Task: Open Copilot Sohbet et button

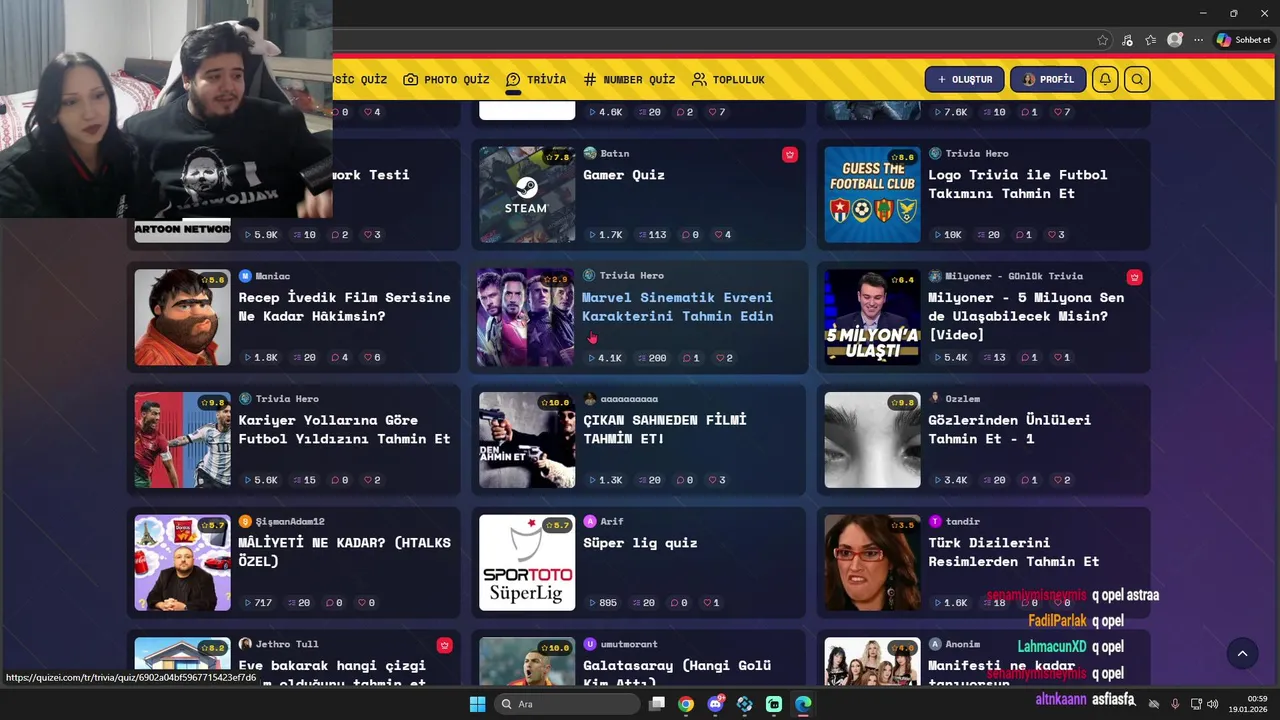Action: pyautogui.click(x=1243, y=40)
